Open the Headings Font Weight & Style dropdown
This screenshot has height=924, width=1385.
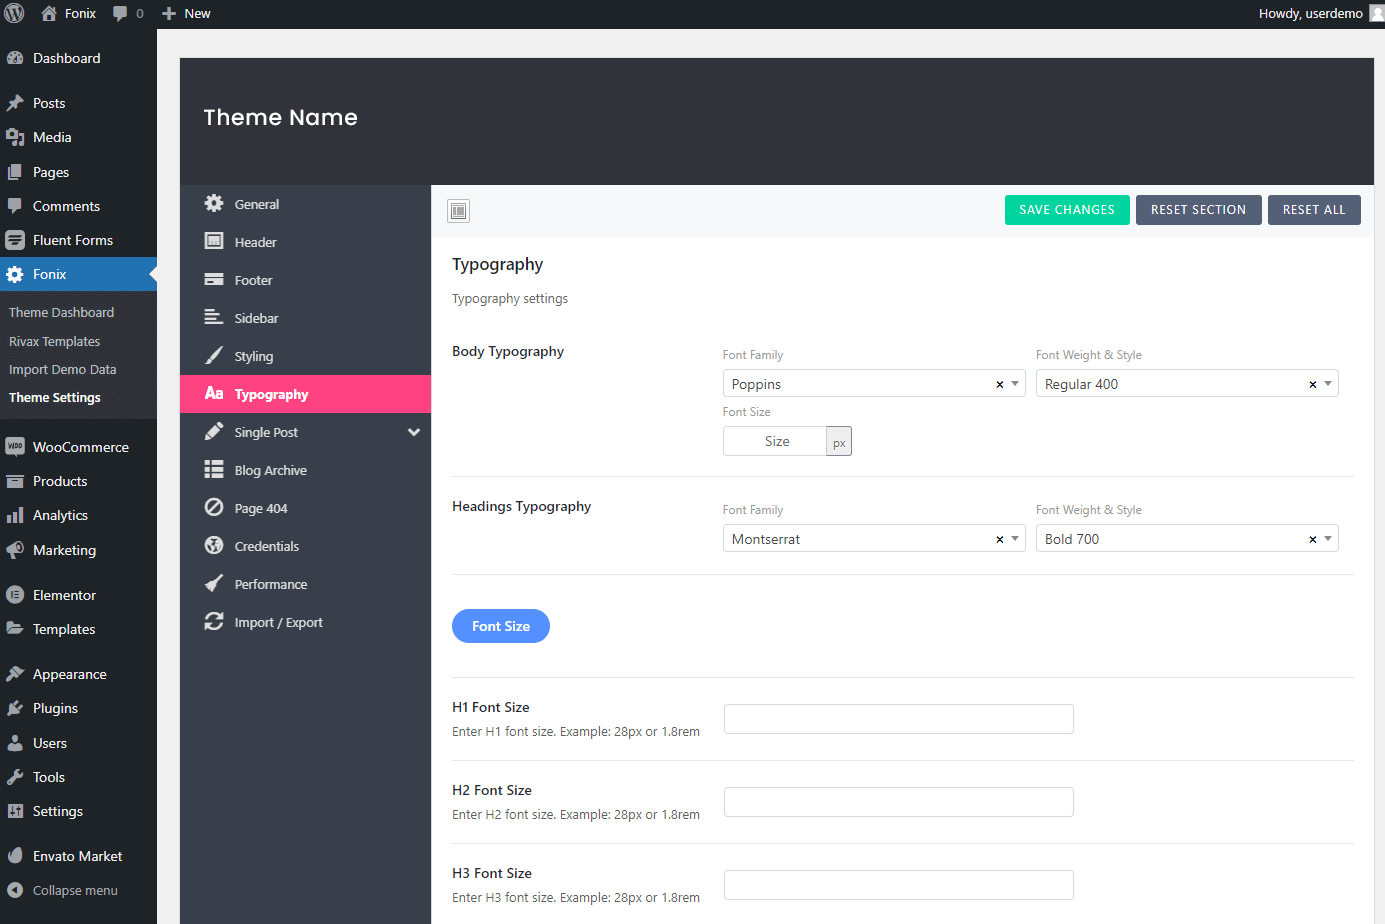[1327, 539]
